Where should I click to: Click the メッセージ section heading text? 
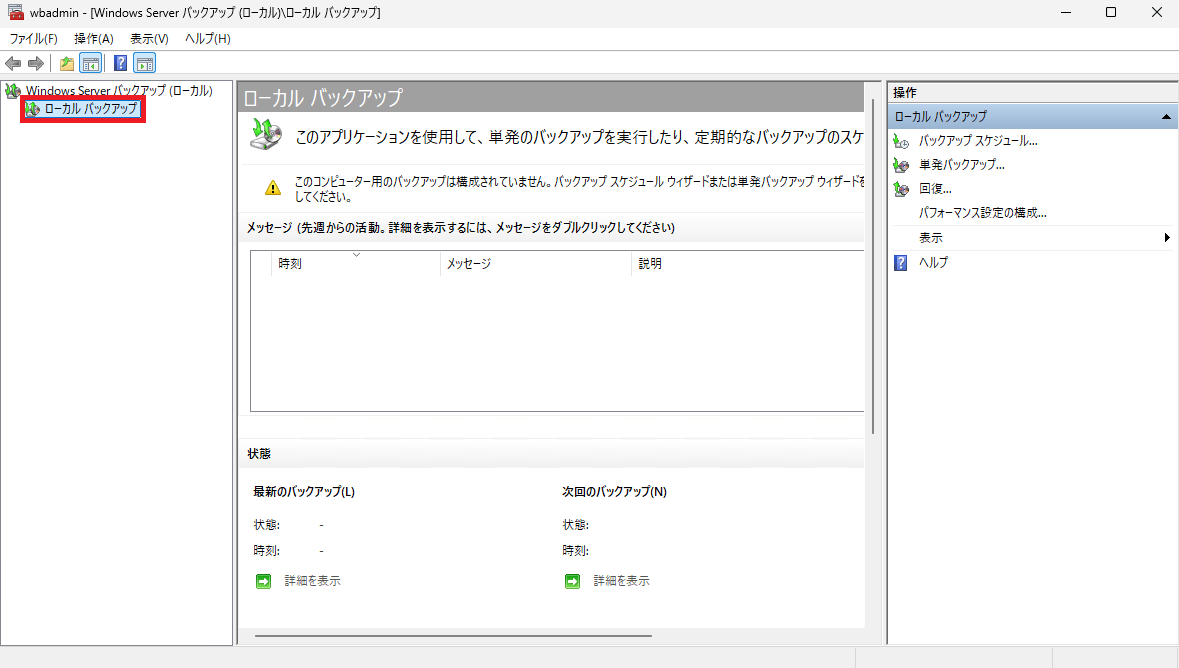[461, 228]
